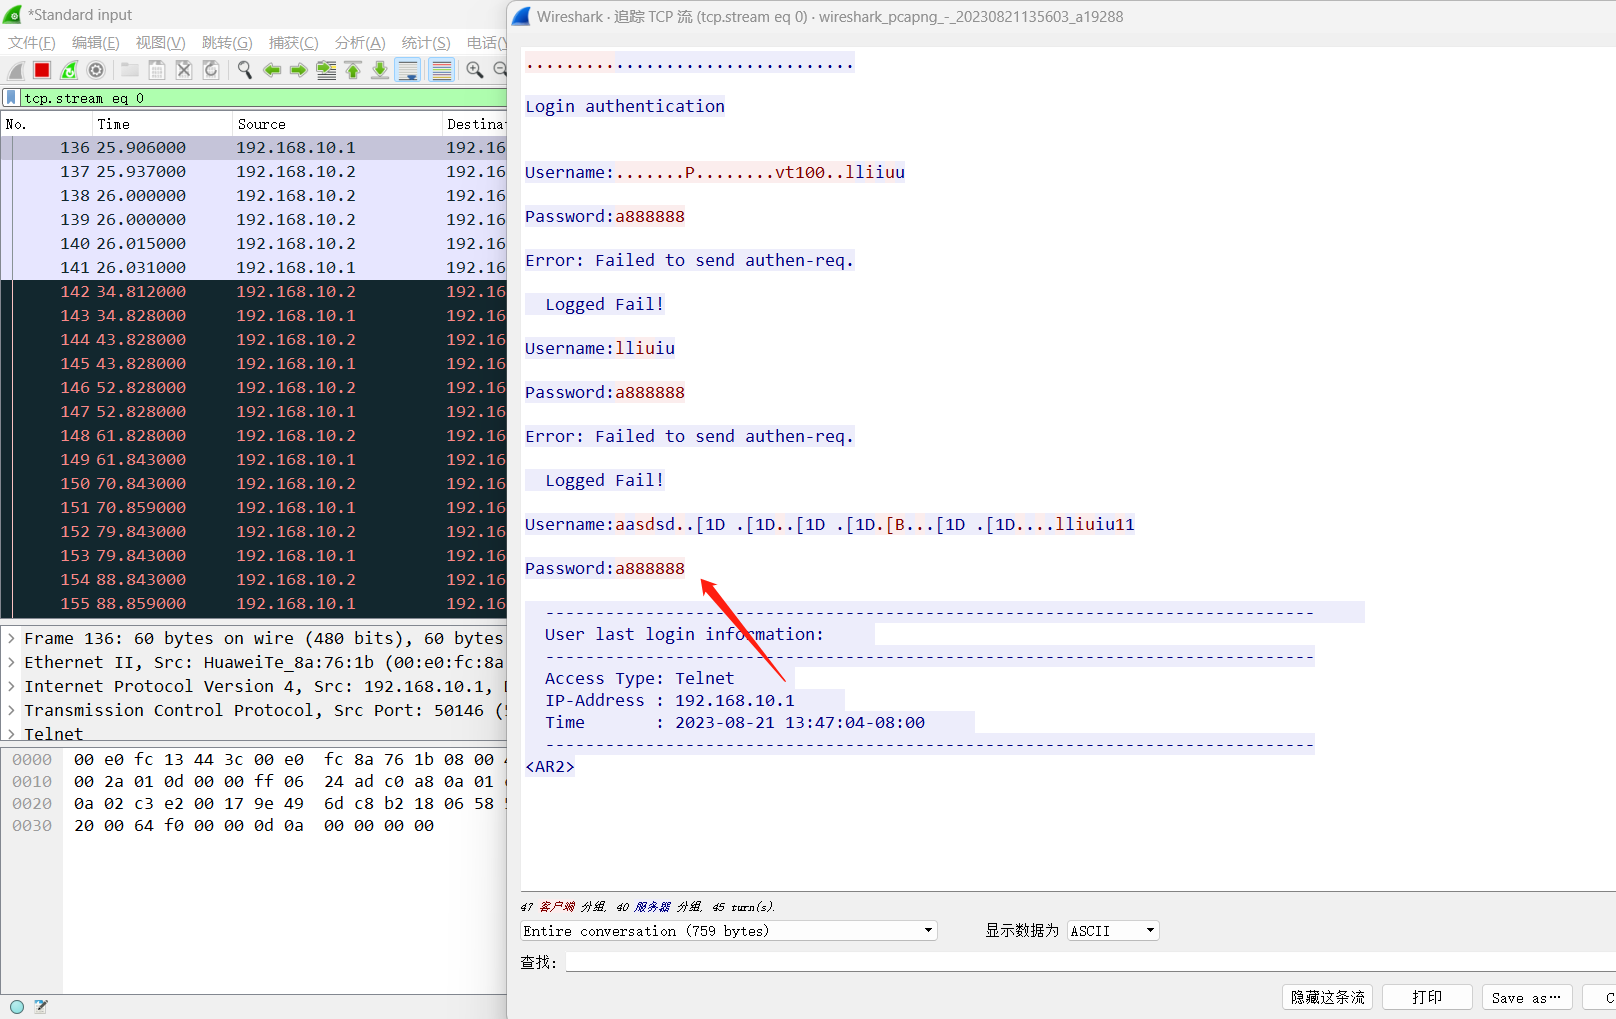Image resolution: width=1616 pixels, height=1019 pixels.
Task: Select packet number 155 row
Action: click(254, 604)
